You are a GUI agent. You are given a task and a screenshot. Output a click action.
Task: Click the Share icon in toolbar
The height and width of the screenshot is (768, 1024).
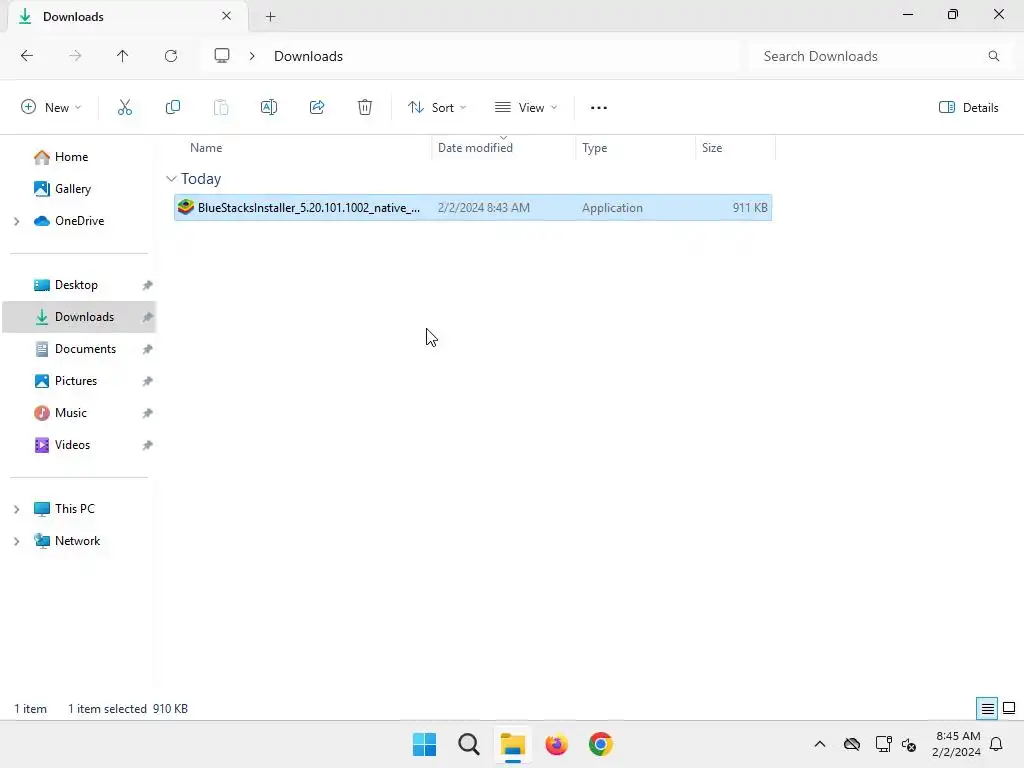tap(317, 108)
